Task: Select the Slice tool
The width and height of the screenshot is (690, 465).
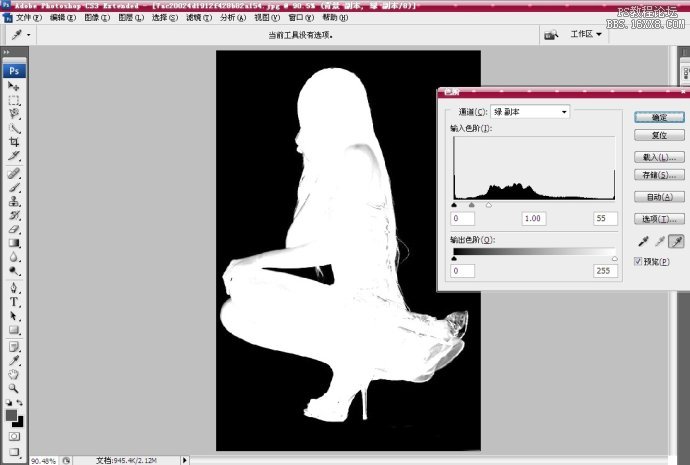Action: (14, 156)
